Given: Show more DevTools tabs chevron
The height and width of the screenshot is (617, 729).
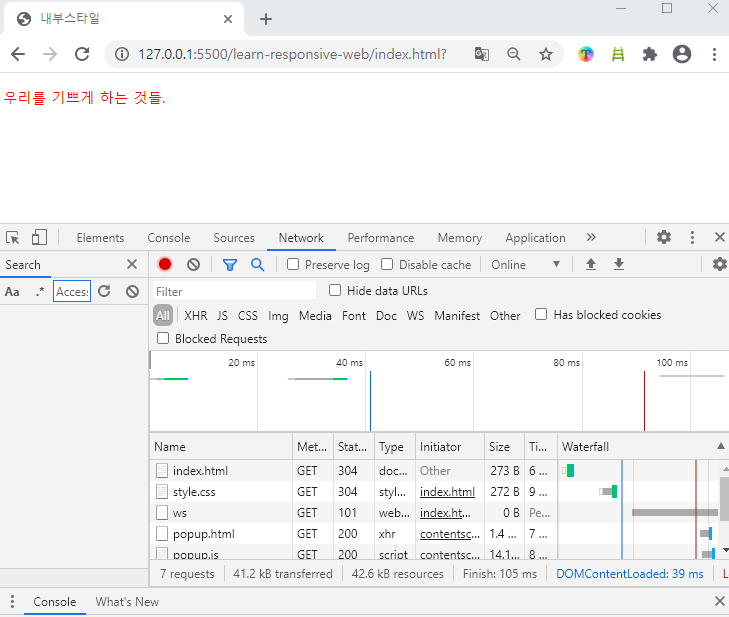Looking at the screenshot, I should [591, 237].
